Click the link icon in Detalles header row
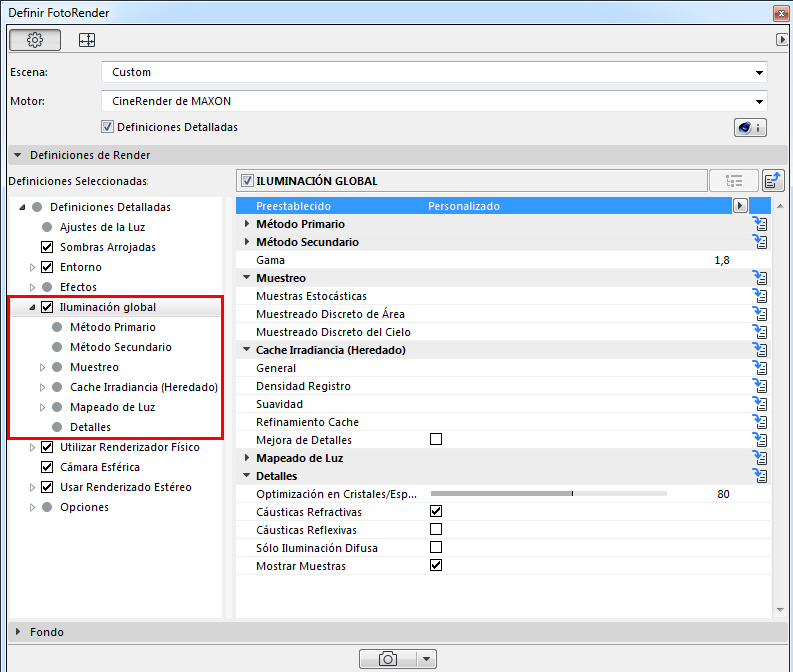793x672 pixels. tap(760, 476)
